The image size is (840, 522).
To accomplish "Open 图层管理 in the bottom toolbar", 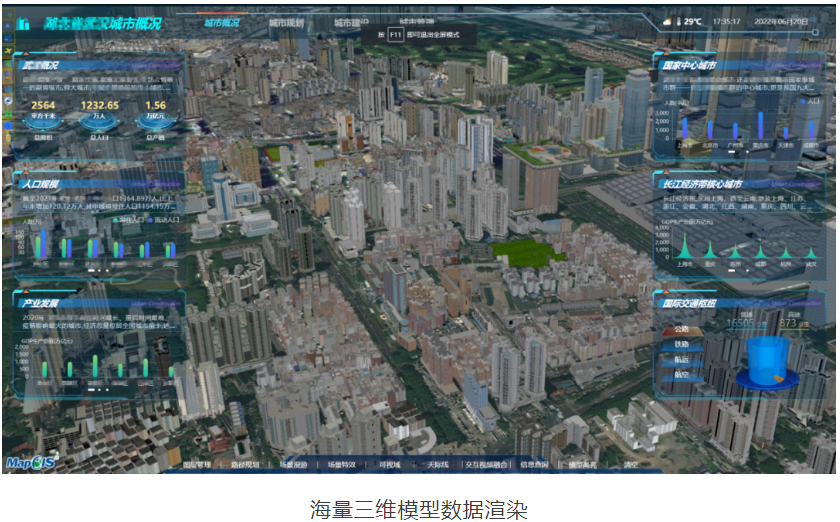I will point(196,465).
